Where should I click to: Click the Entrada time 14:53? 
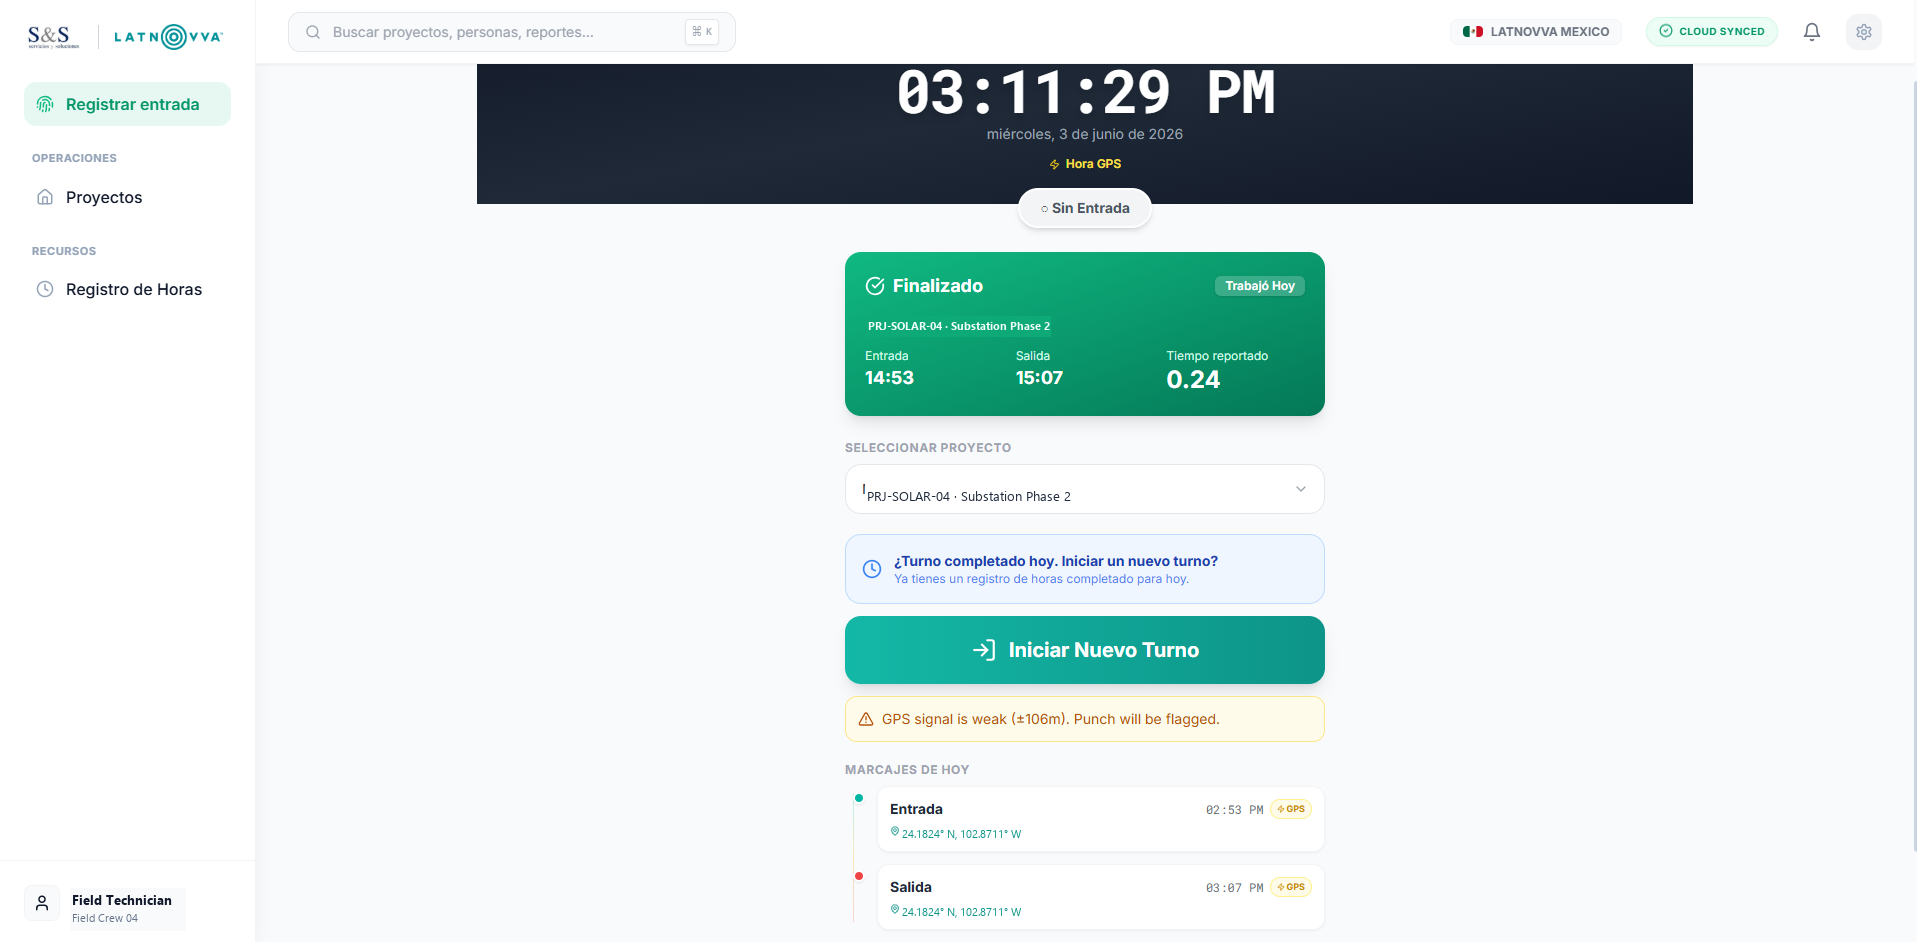tap(889, 378)
